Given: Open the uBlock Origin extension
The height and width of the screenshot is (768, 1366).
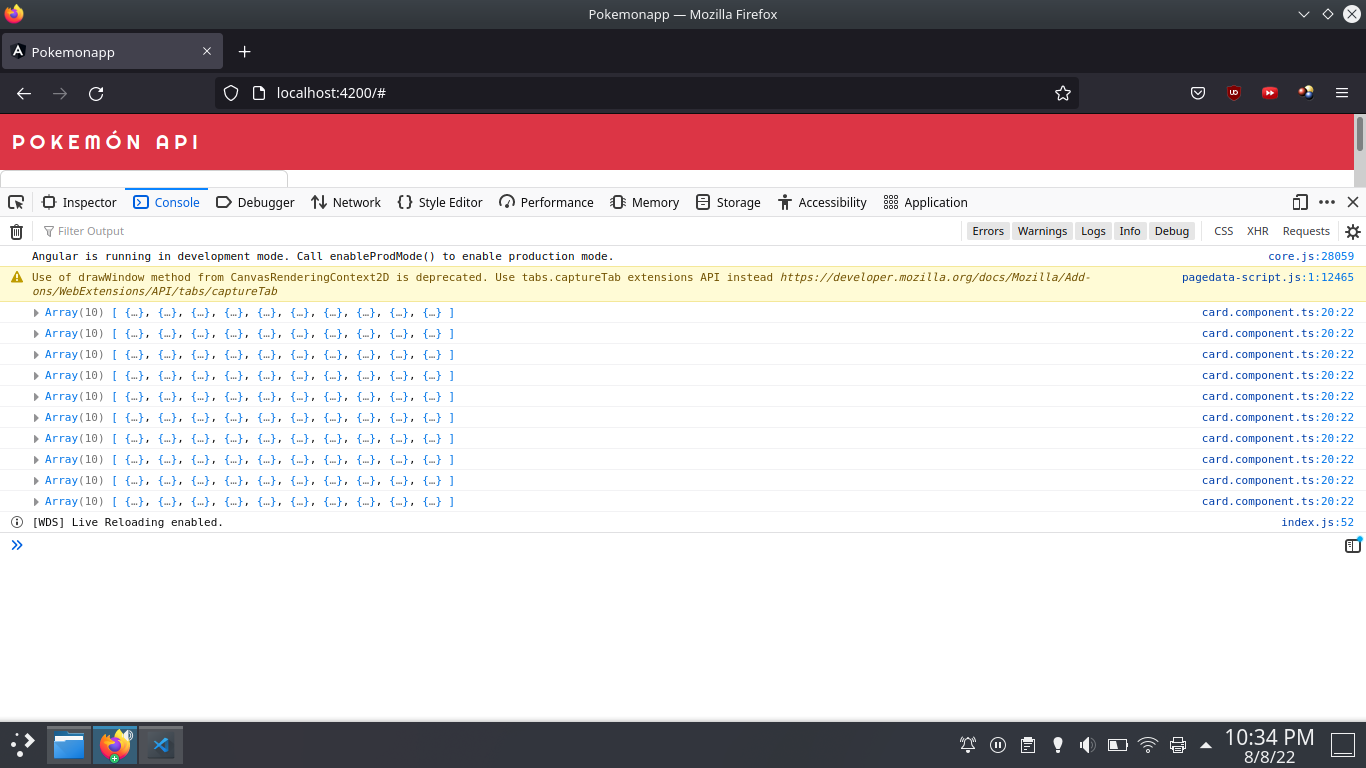Looking at the screenshot, I should pyautogui.click(x=1234, y=92).
